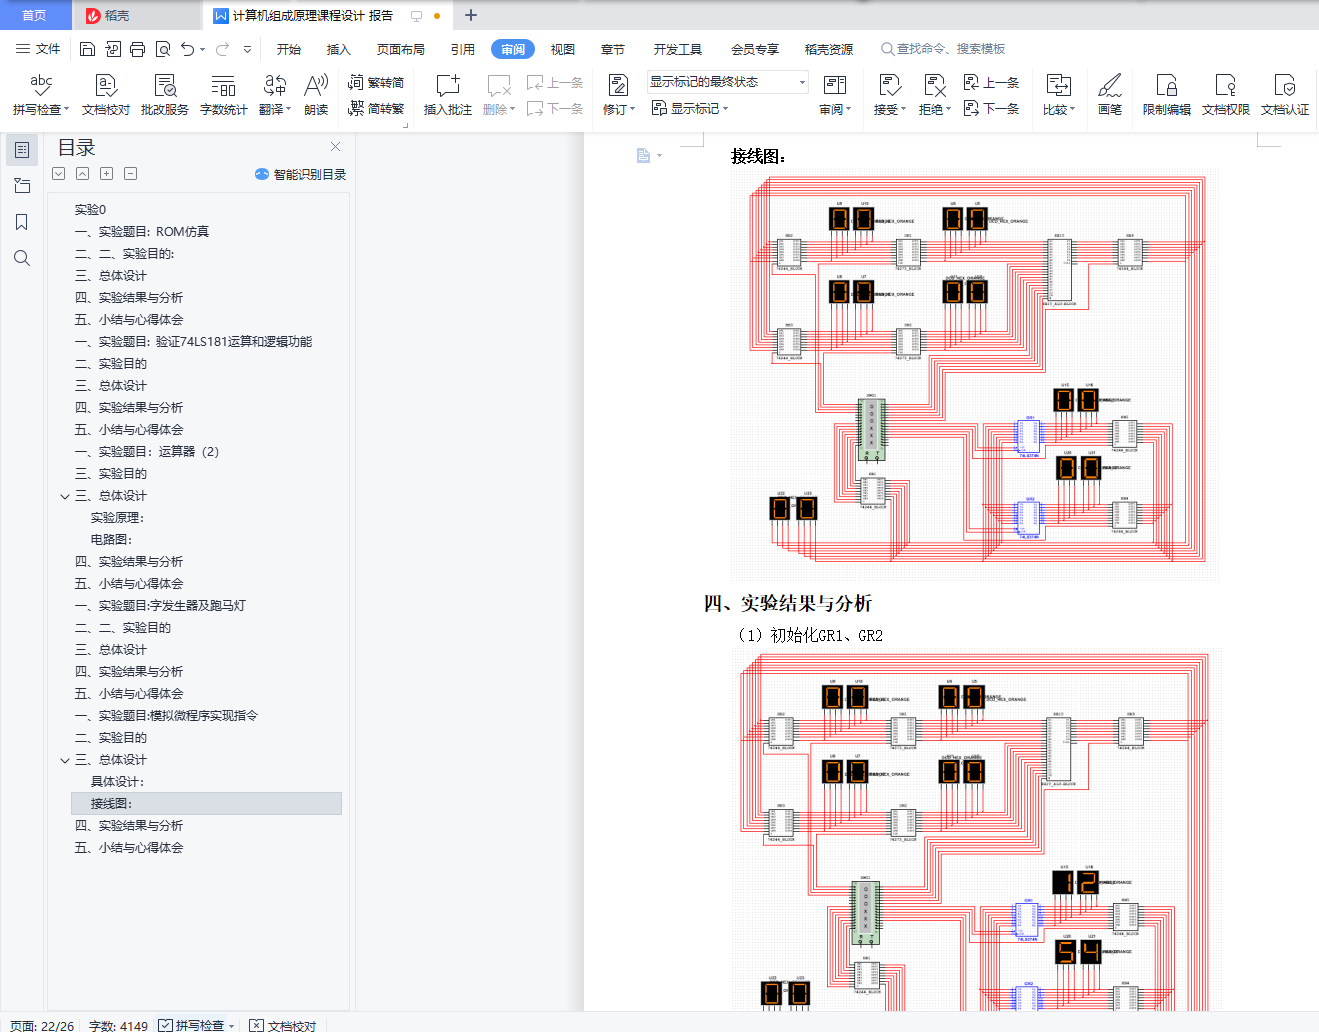The image size is (1319, 1032).
Task: Select the 画笔 pen tool
Action: tap(1110, 95)
